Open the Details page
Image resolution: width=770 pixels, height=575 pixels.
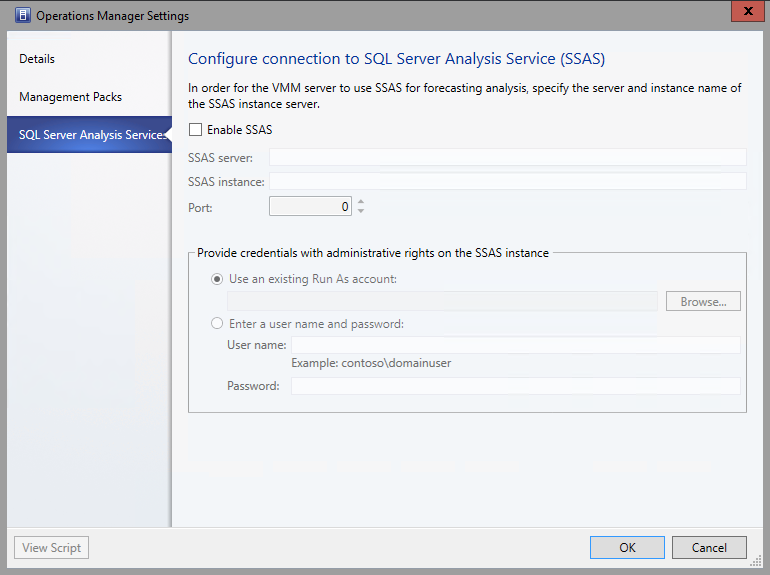tap(37, 59)
